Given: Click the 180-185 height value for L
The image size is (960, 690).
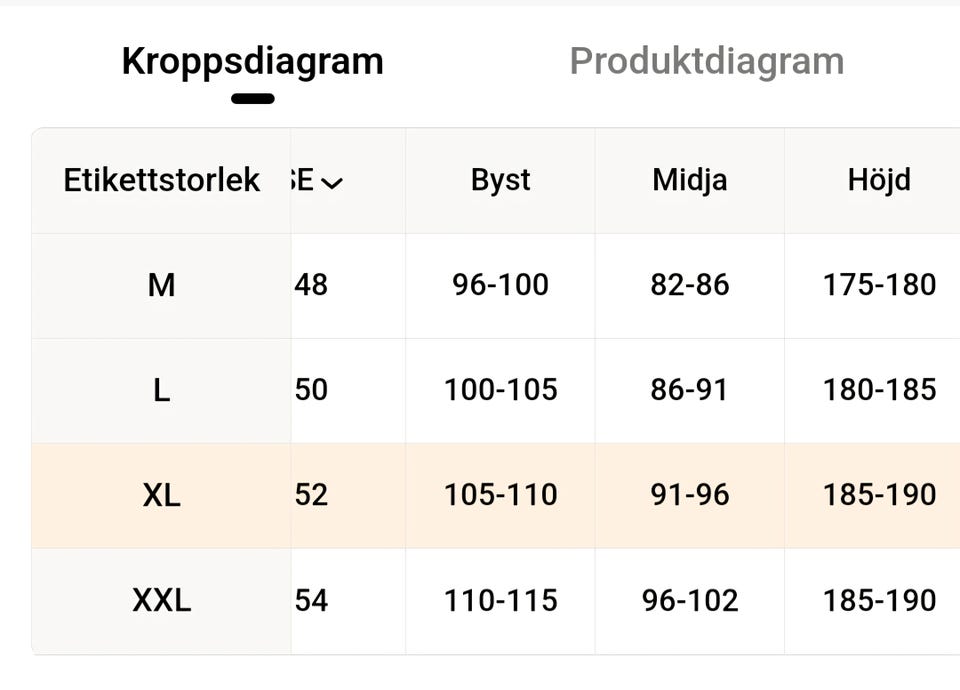Looking at the screenshot, I should (x=878, y=390).
